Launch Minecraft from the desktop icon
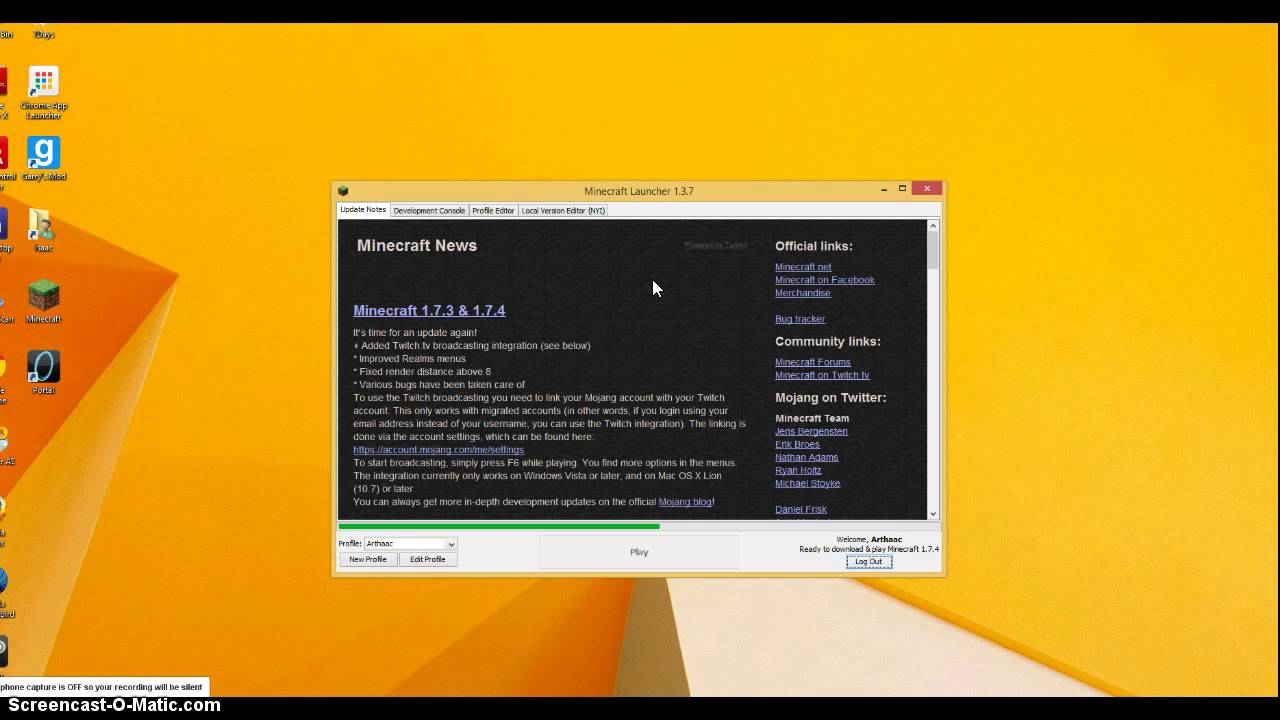The height and width of the screenshot is (720, 1280). pos(43,302)
